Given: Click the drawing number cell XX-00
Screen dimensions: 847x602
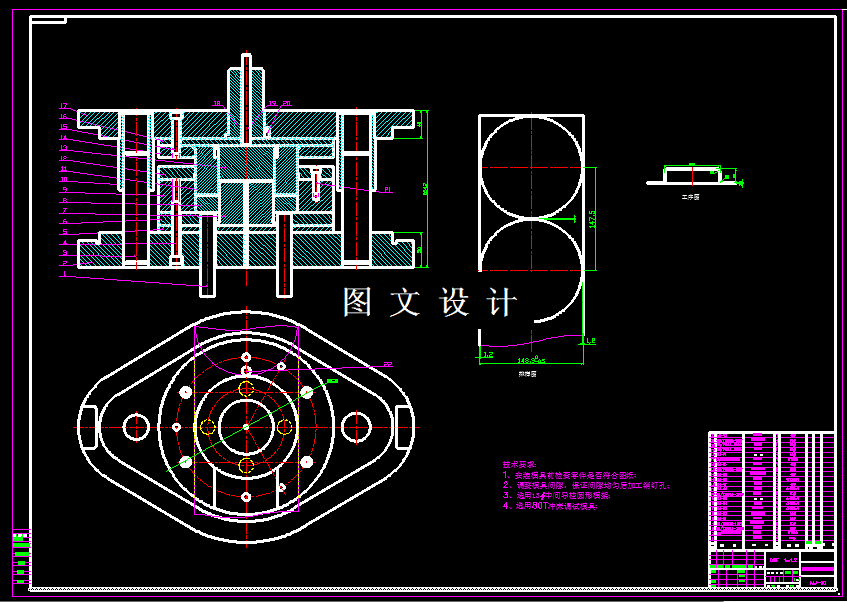Looking at the screenshot, I should (818, 583).
